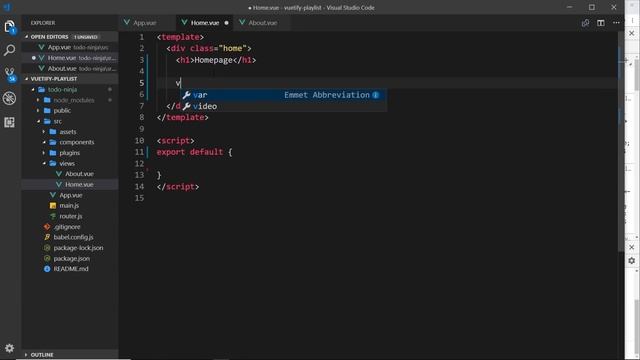Open the Extensions view
This screenshot has height=360, width=640.
(x=9, y=122)
